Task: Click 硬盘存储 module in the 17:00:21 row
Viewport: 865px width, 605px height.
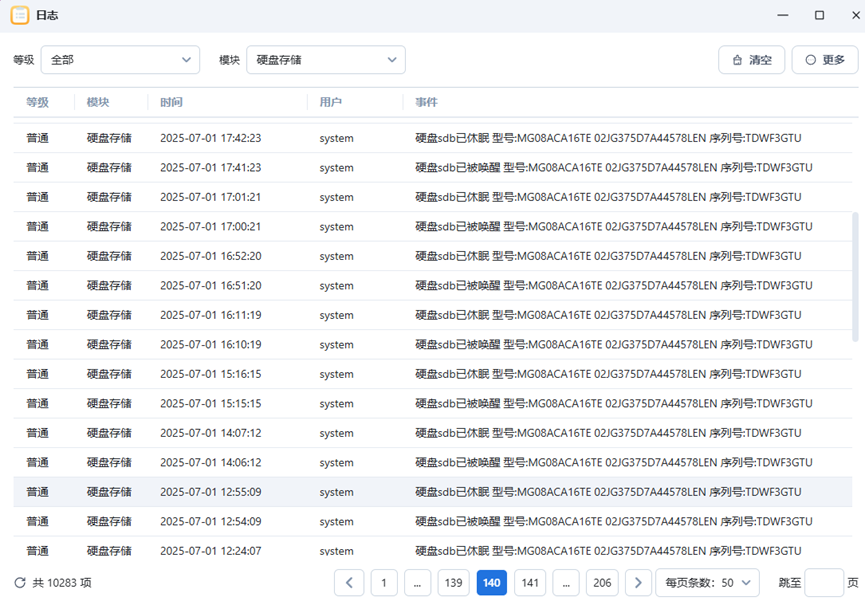Action: click(109, 227)
